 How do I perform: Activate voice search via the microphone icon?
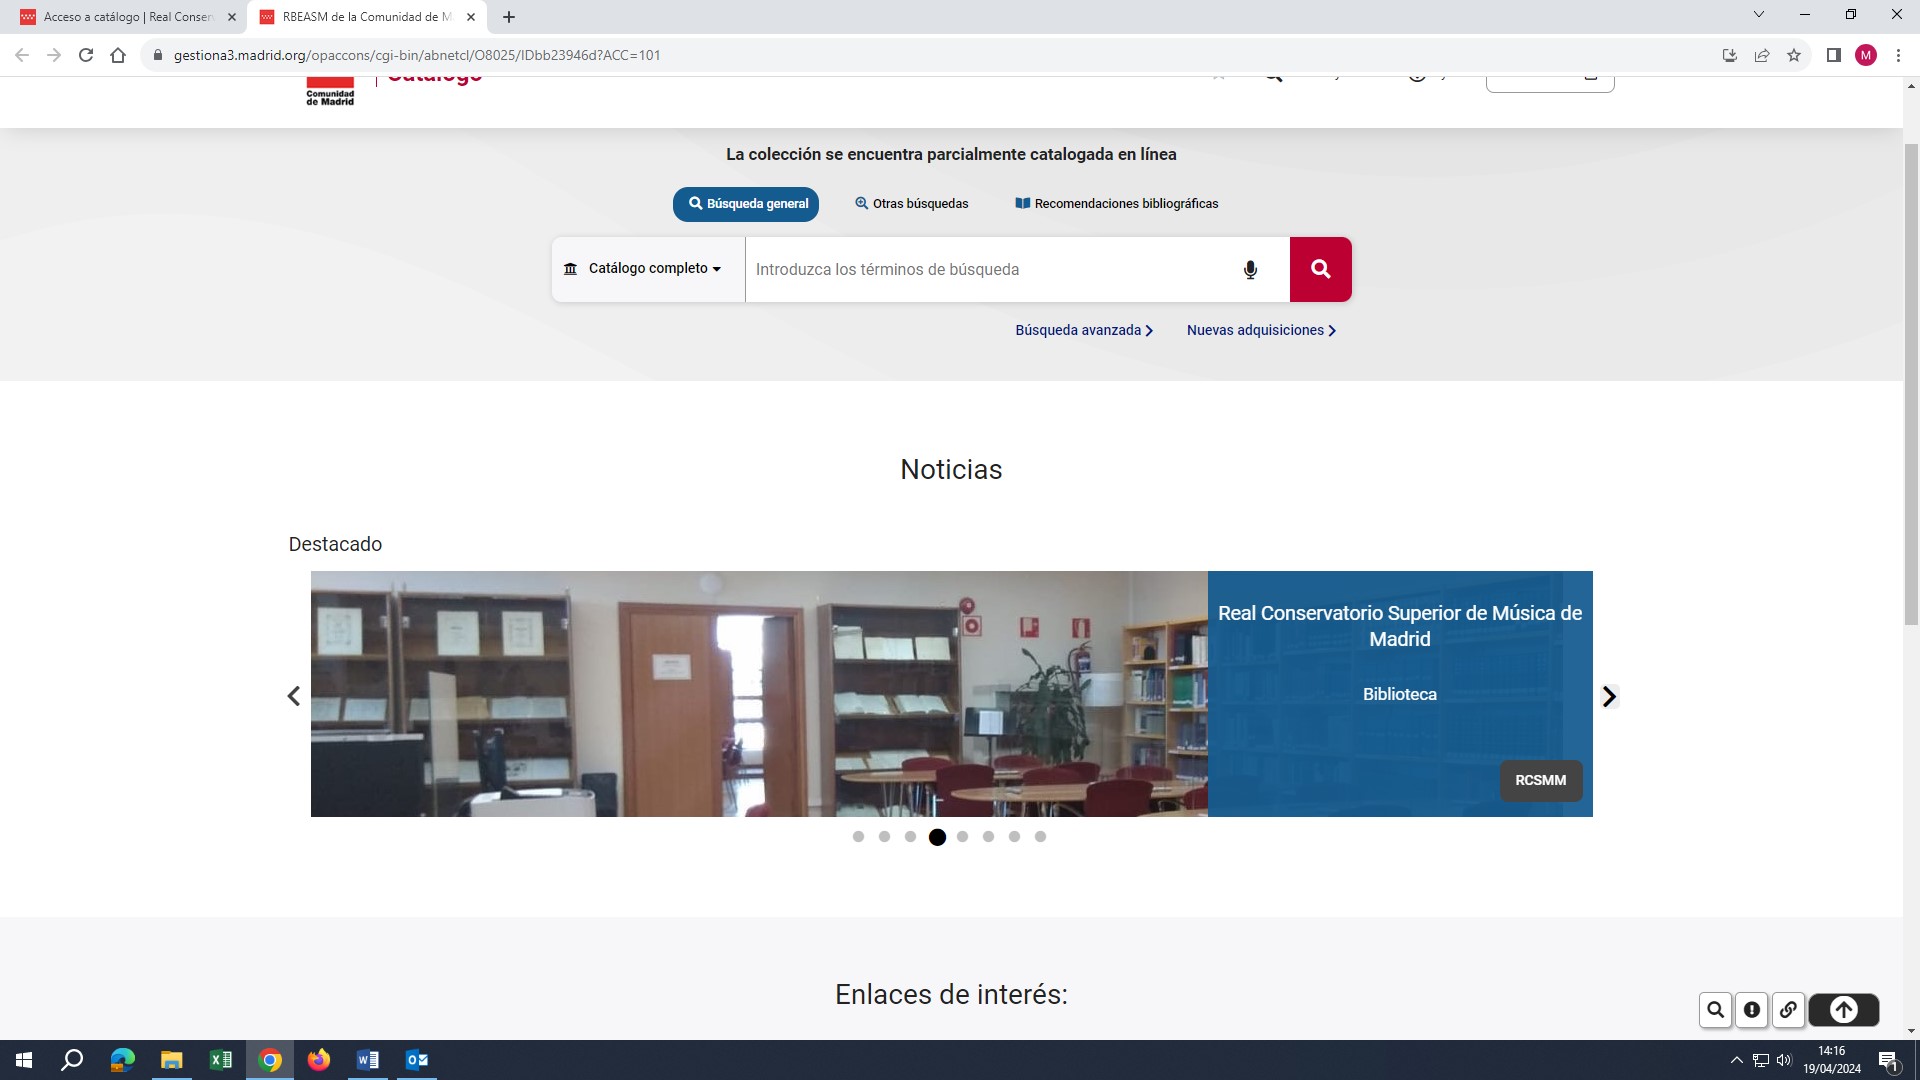[x=1249, y=269]
